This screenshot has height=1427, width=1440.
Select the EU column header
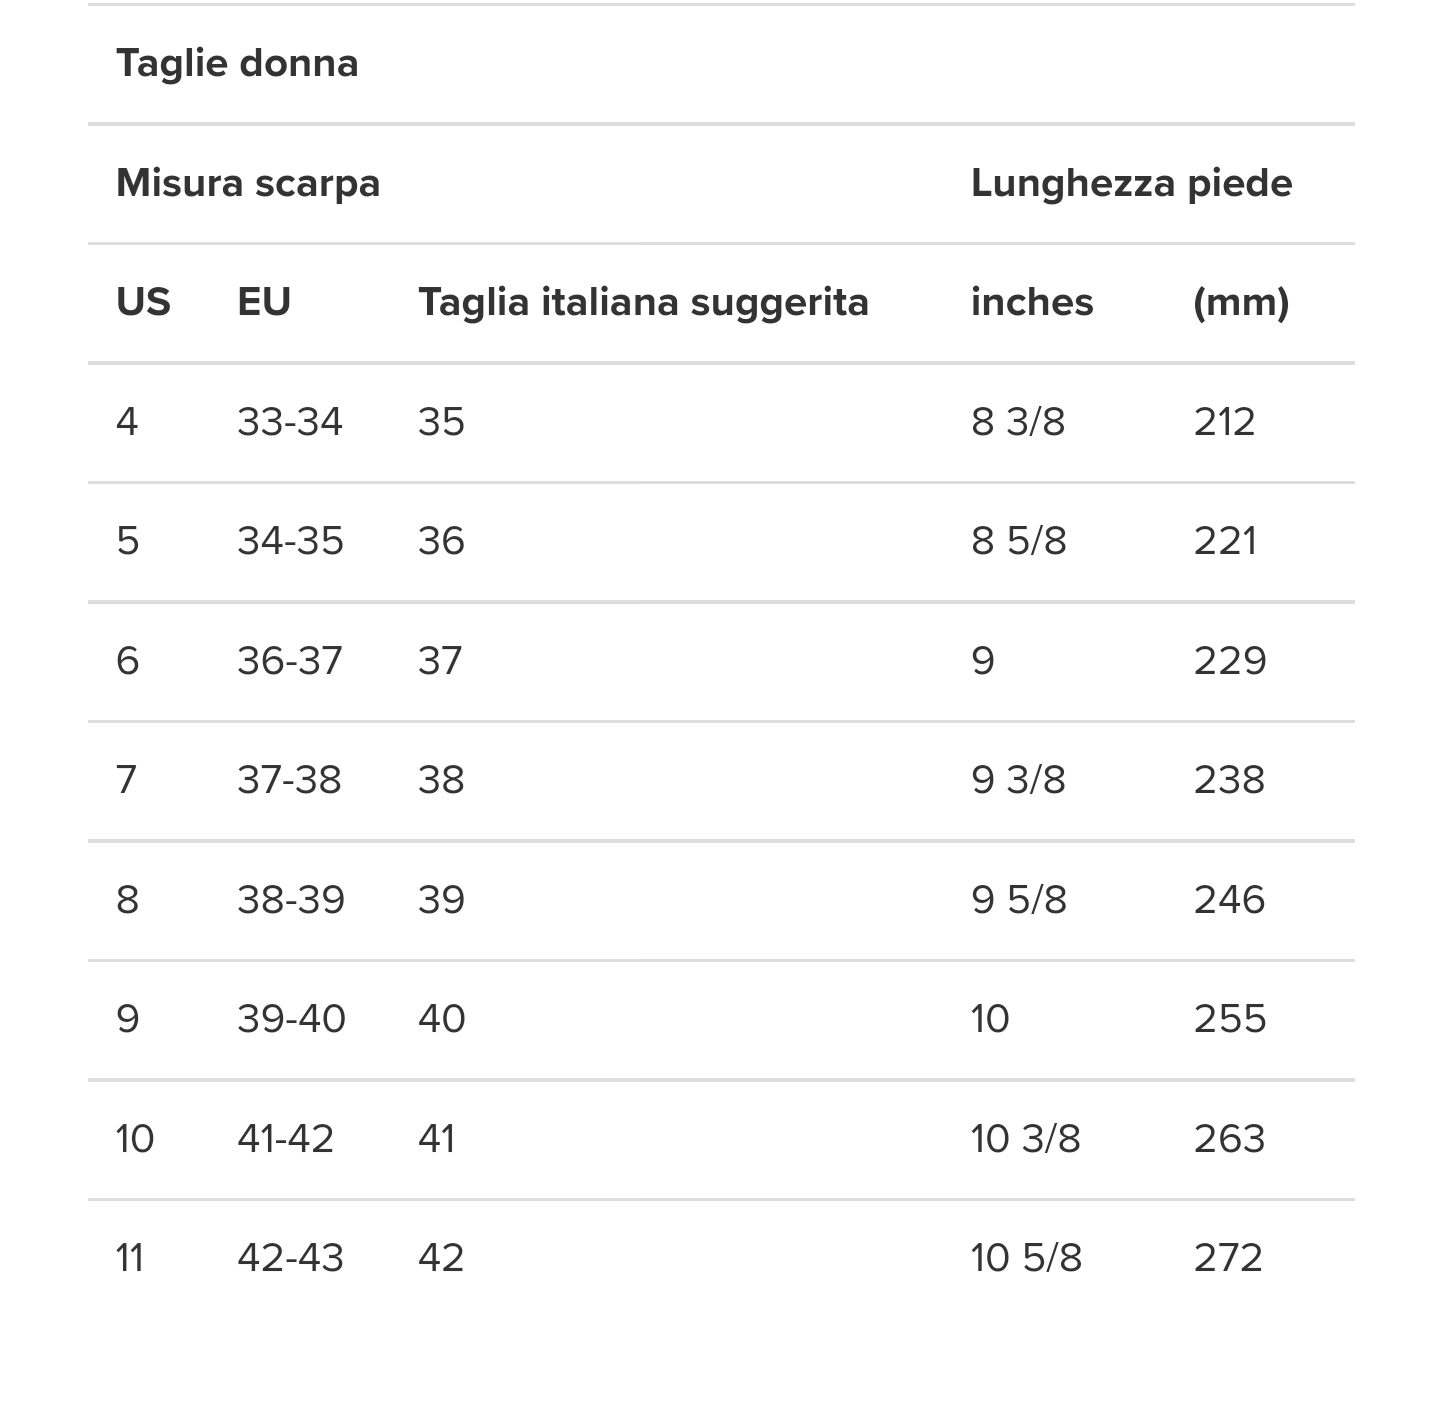coord(264,303)
